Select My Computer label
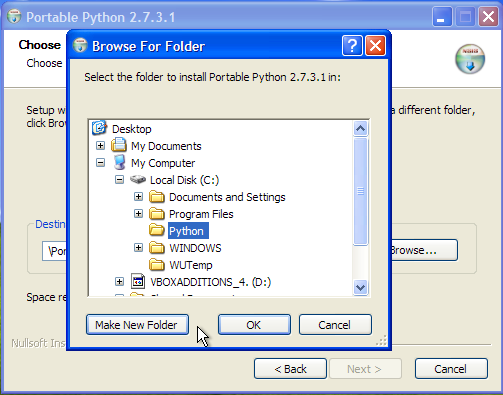 (163, 163)
